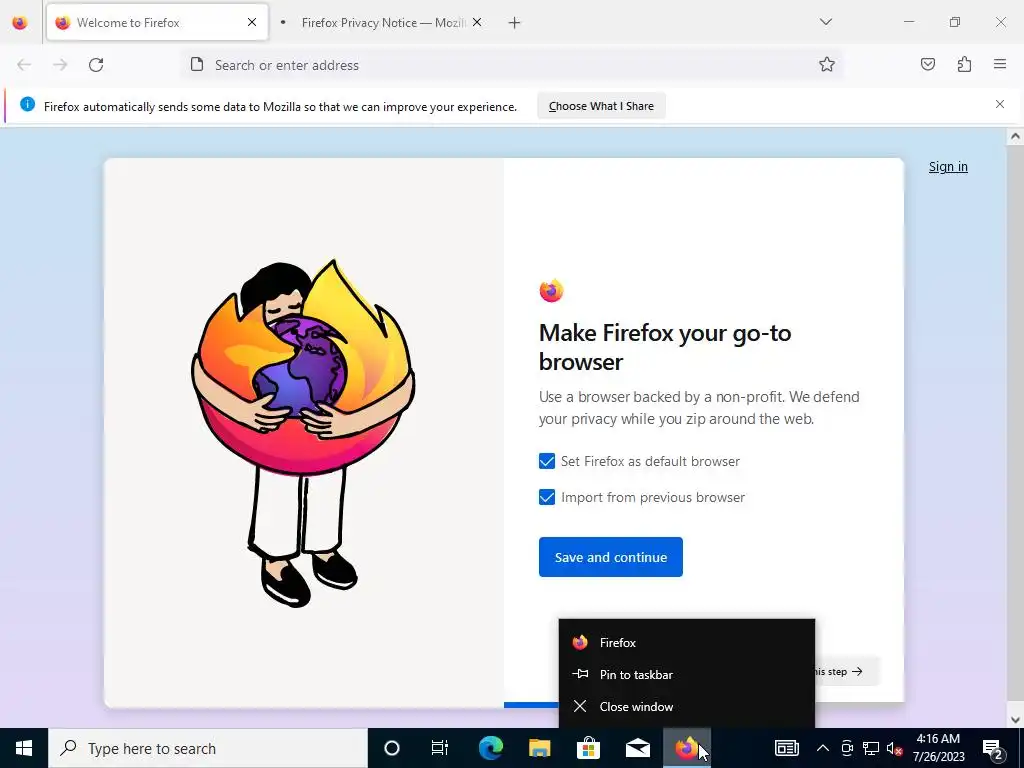Screen dimensions: 1024x768
Task: Uncheck Import from previous browser
Action: [547, 497]
